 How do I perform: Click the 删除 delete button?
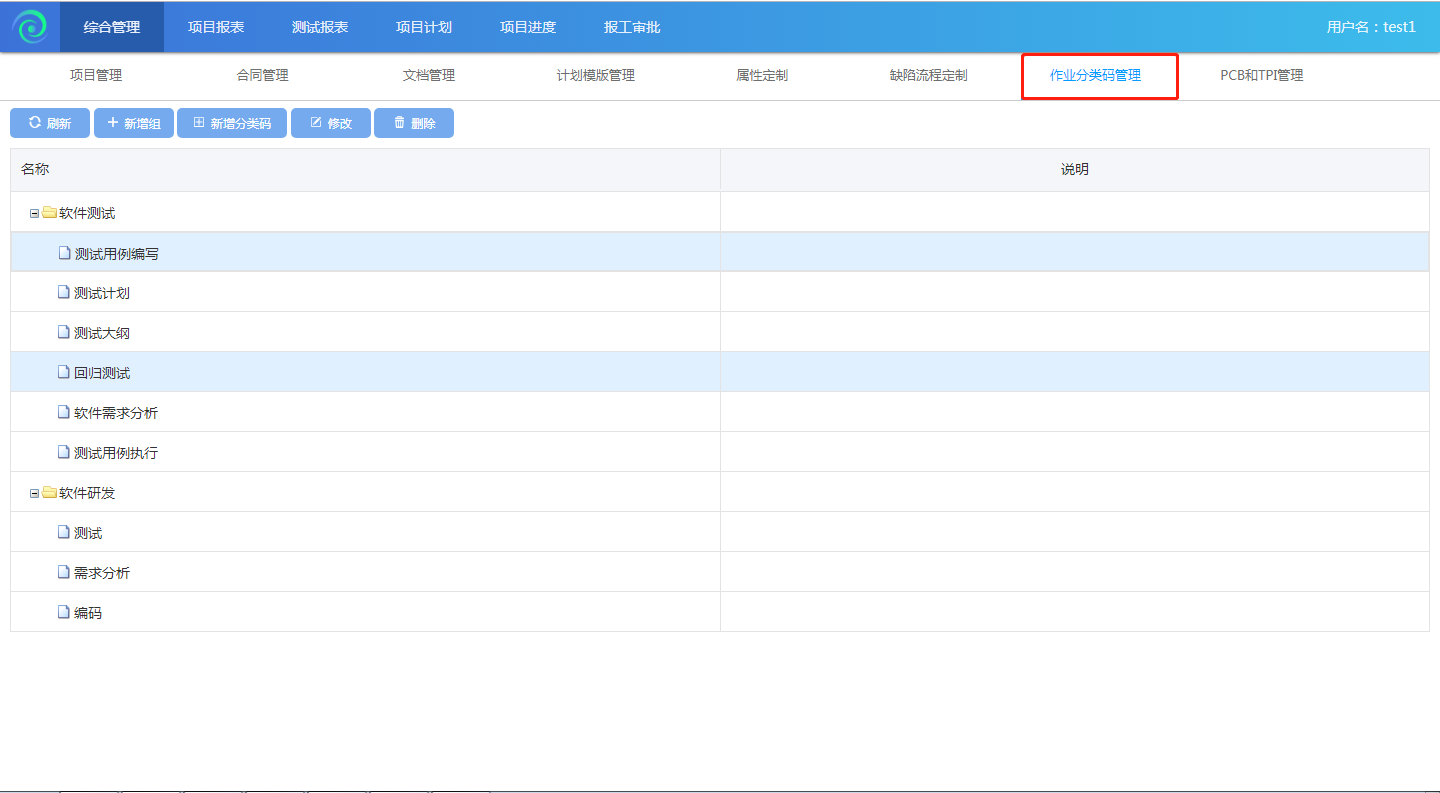(x=414, y=123)
